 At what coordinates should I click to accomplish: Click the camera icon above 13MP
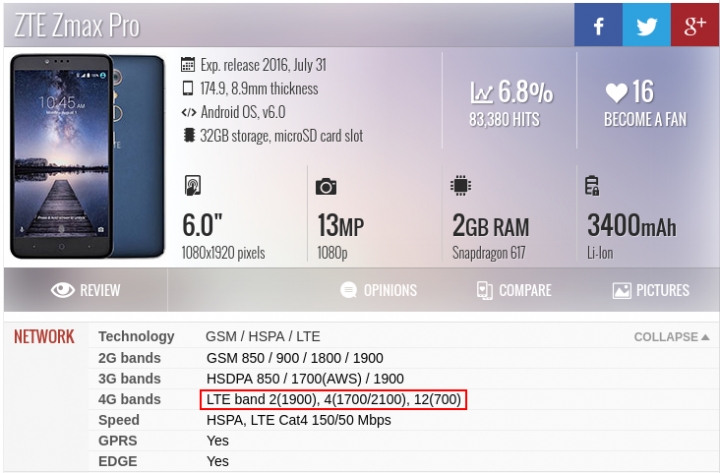pyautogui.click(x=326, y=187)
